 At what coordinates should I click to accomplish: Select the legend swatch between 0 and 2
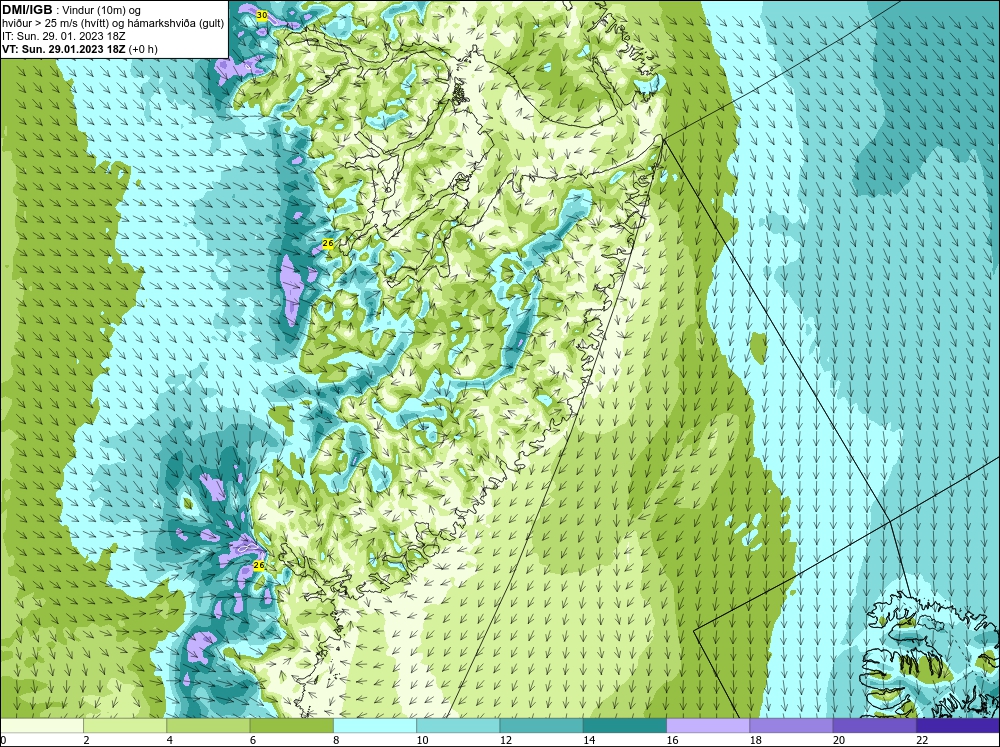tap(42, 725)
